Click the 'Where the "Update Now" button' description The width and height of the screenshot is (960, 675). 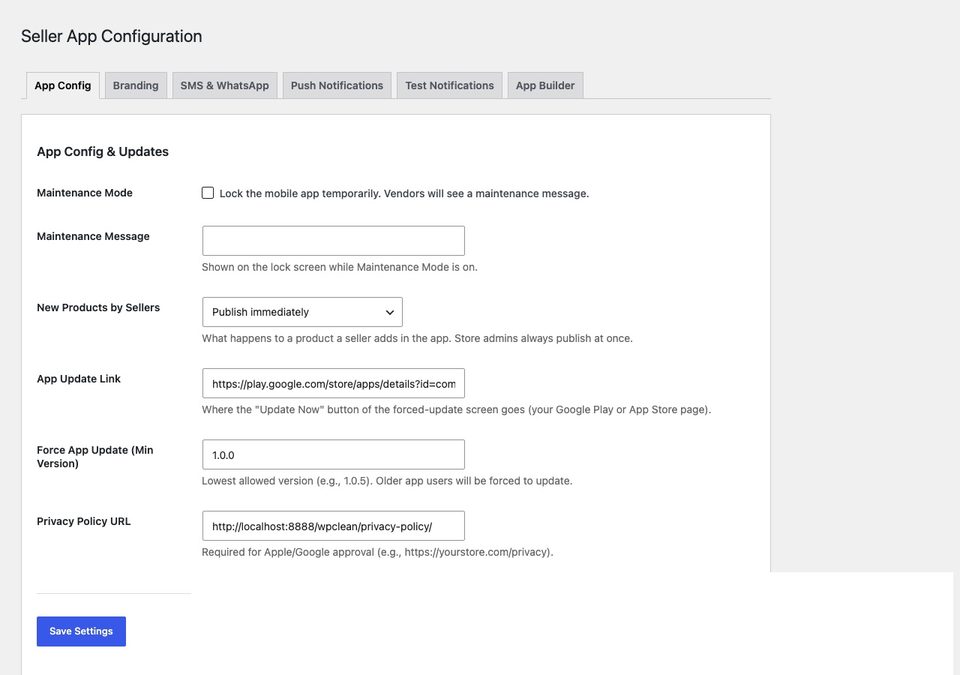tap(456, 409)
